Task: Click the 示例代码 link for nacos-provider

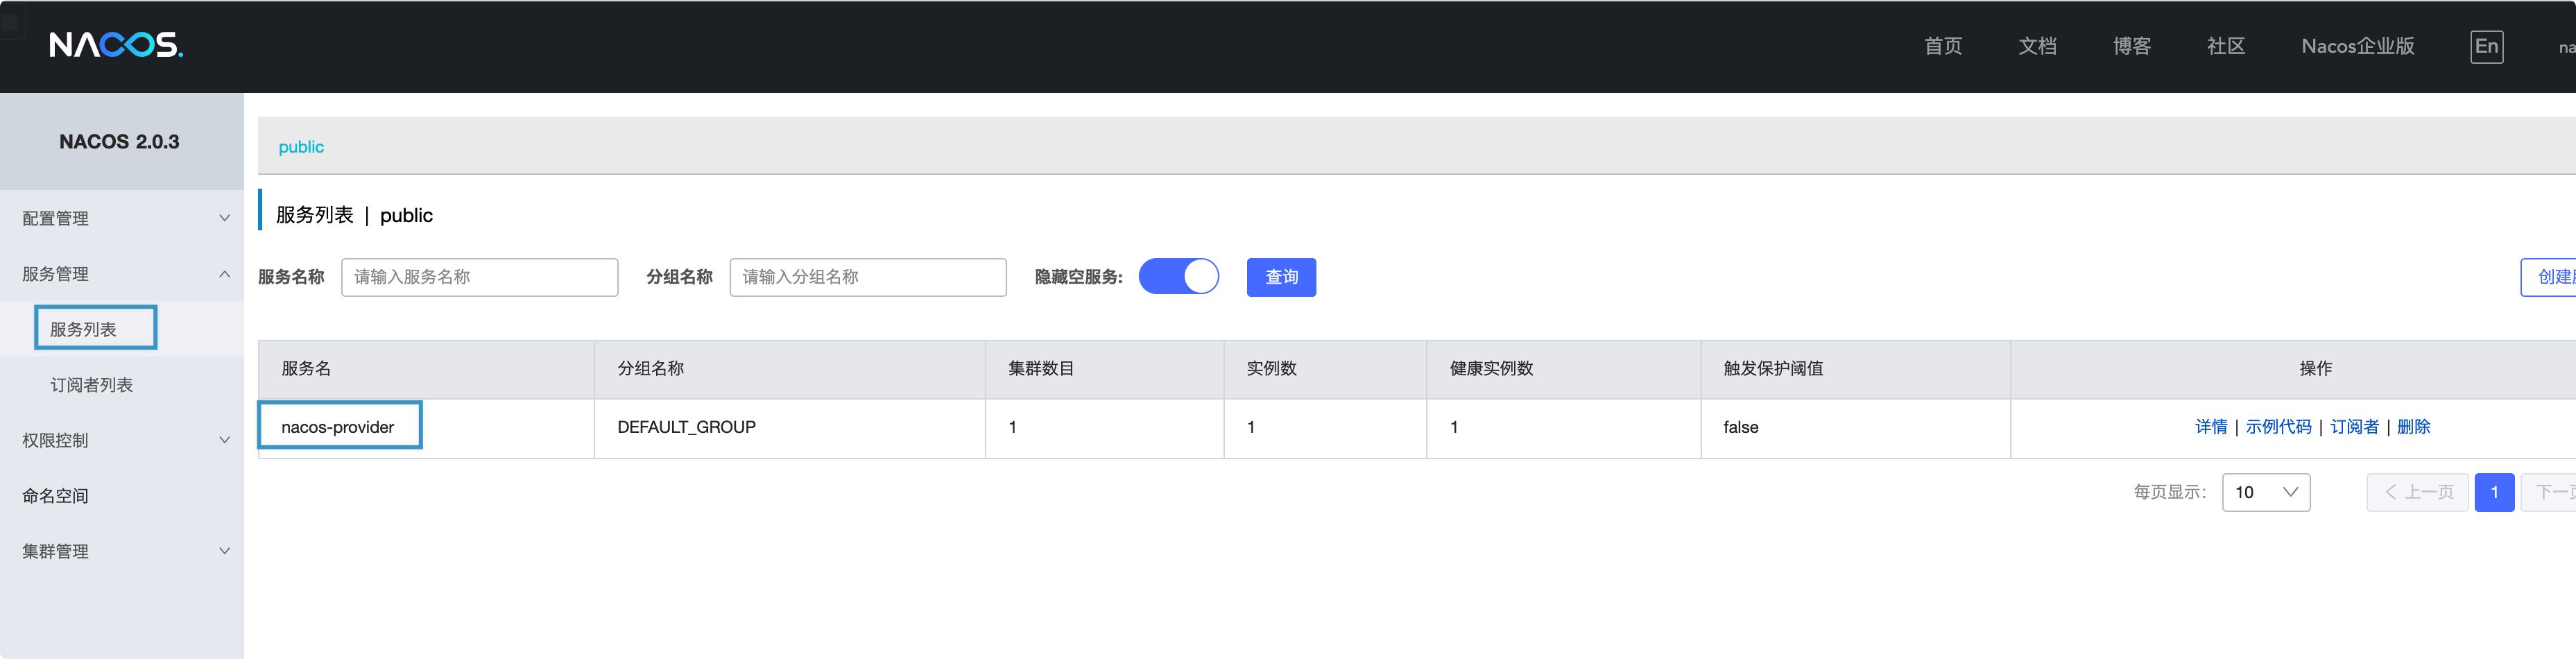Action: pos(2279,426)
